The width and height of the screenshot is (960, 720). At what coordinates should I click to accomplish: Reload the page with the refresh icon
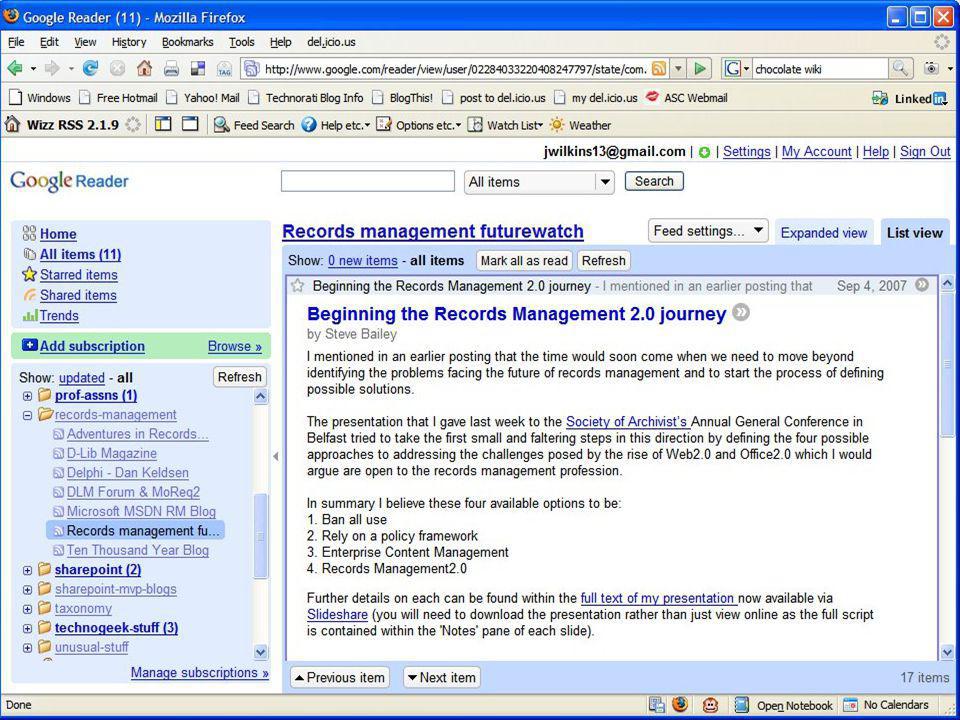click(x=91, y=69)
